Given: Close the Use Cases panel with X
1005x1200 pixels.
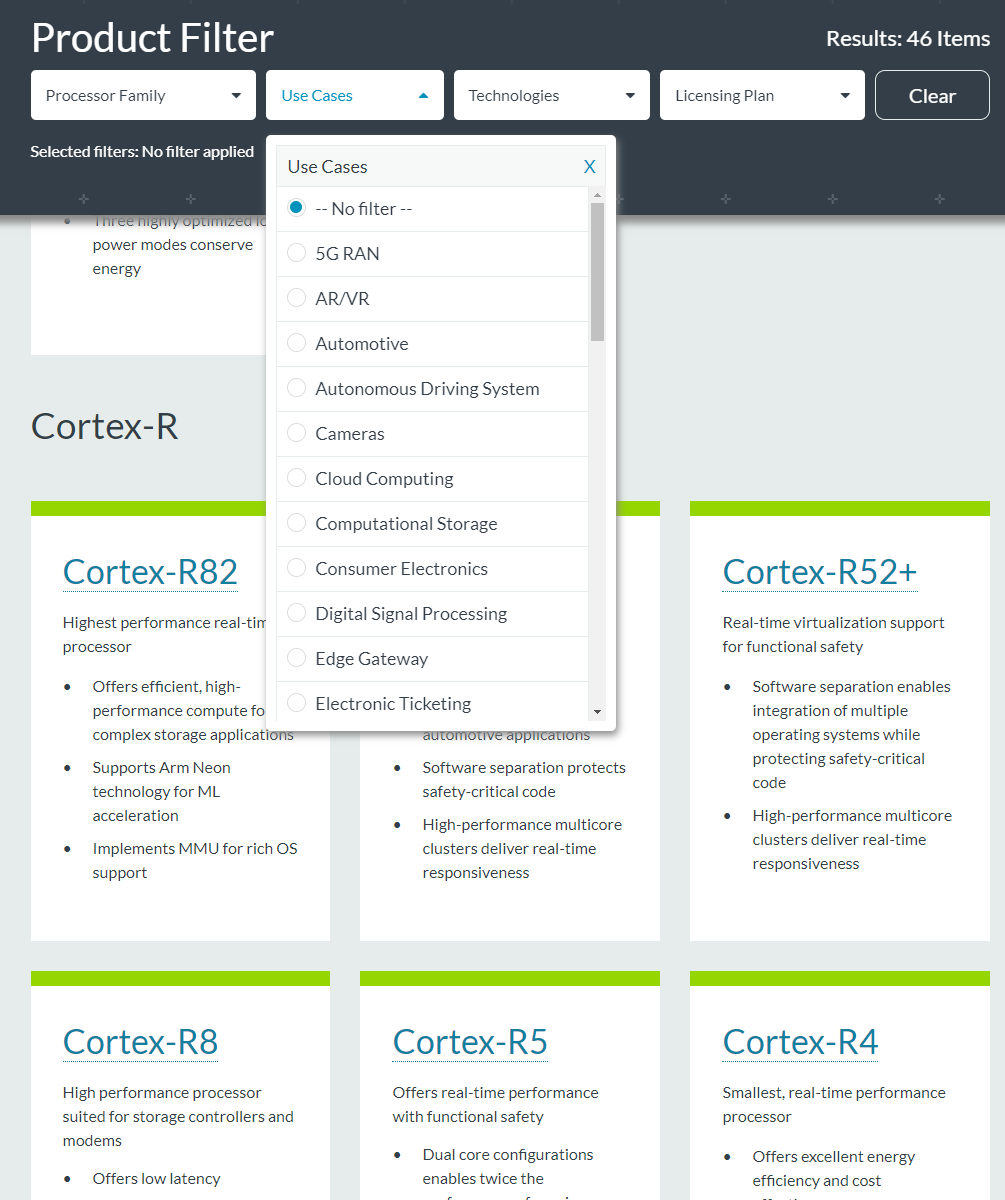Looking at the screenshot, I should click(590, 167).
